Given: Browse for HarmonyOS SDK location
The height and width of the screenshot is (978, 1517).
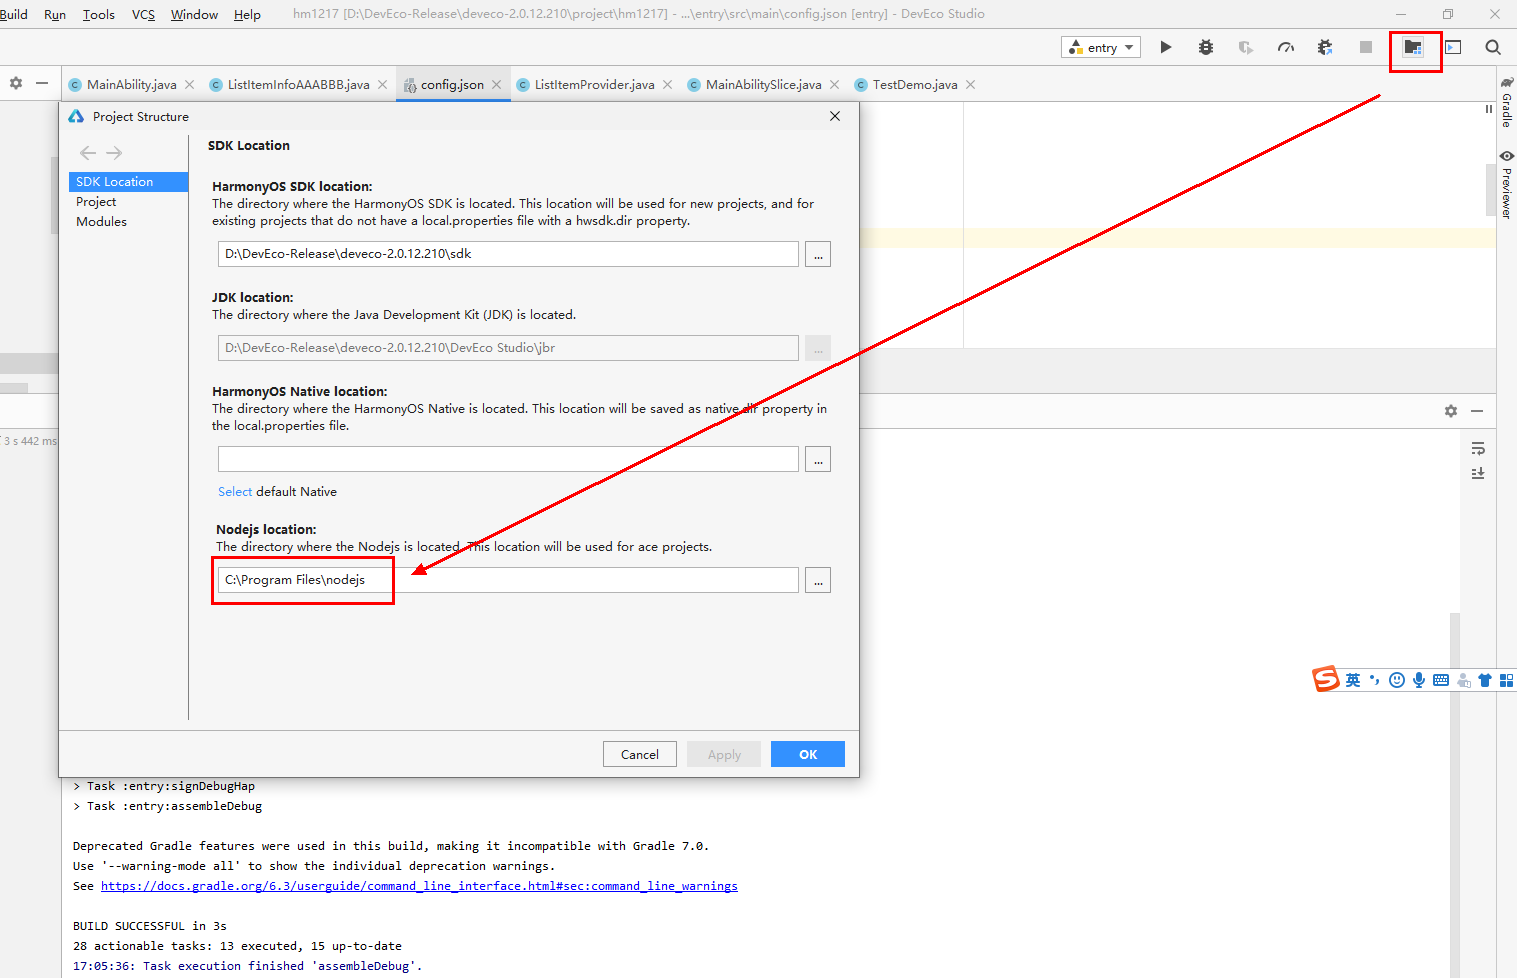Looking at the screenshot, I should coord(818,254).
